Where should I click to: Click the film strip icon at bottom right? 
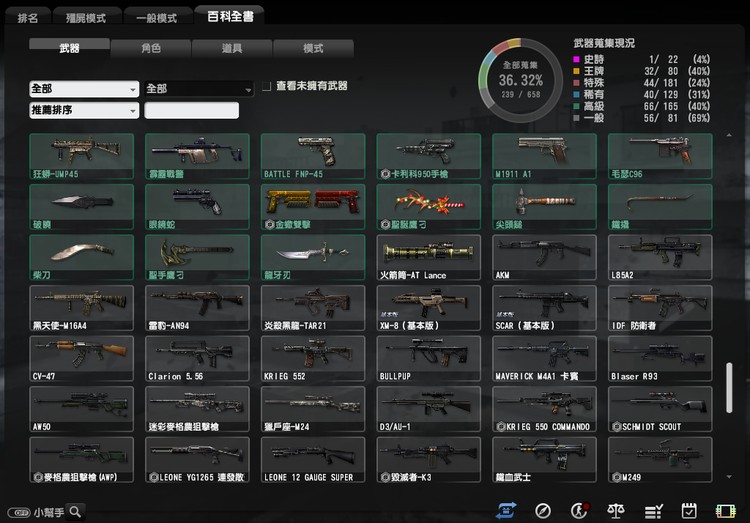[x=726, y=511]
